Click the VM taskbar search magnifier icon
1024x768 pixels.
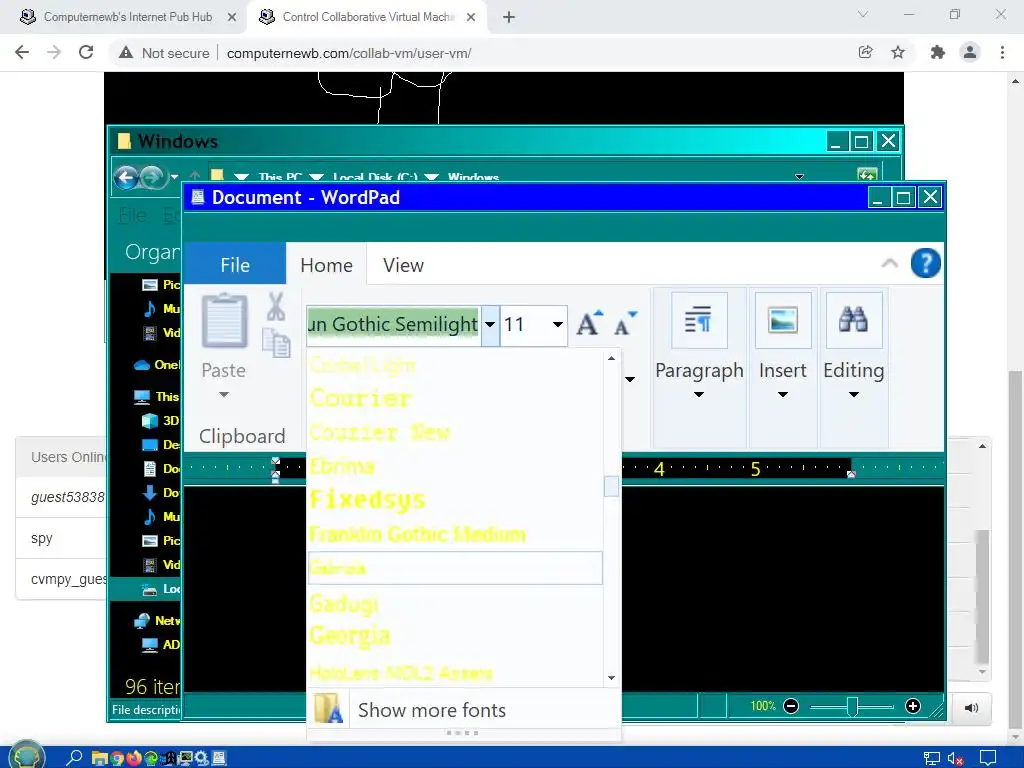pos(74,758)
